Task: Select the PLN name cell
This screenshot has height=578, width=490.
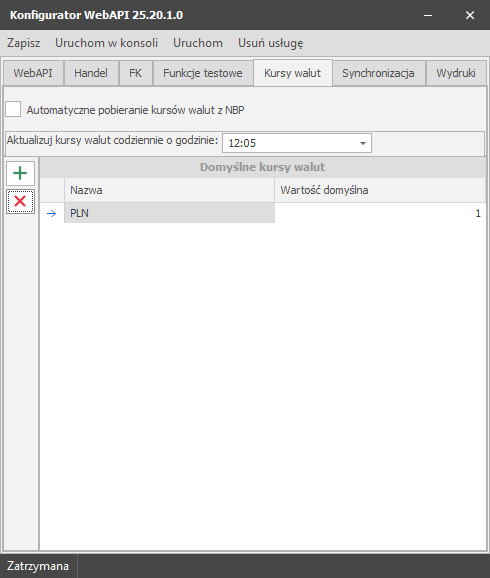Action: [x=169, y=213]
